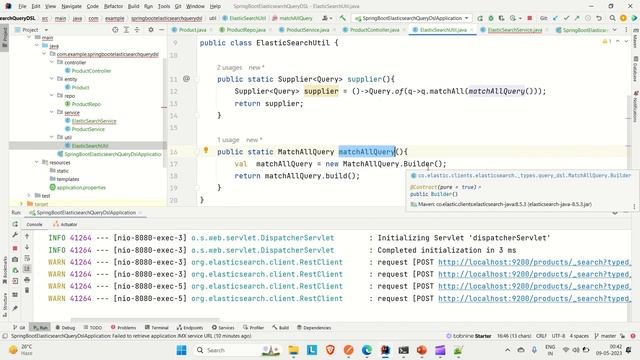Toggle the Bookmarks tool window stripe button
The height and width of the screenshot is (360, 640).
pos(4,270)
